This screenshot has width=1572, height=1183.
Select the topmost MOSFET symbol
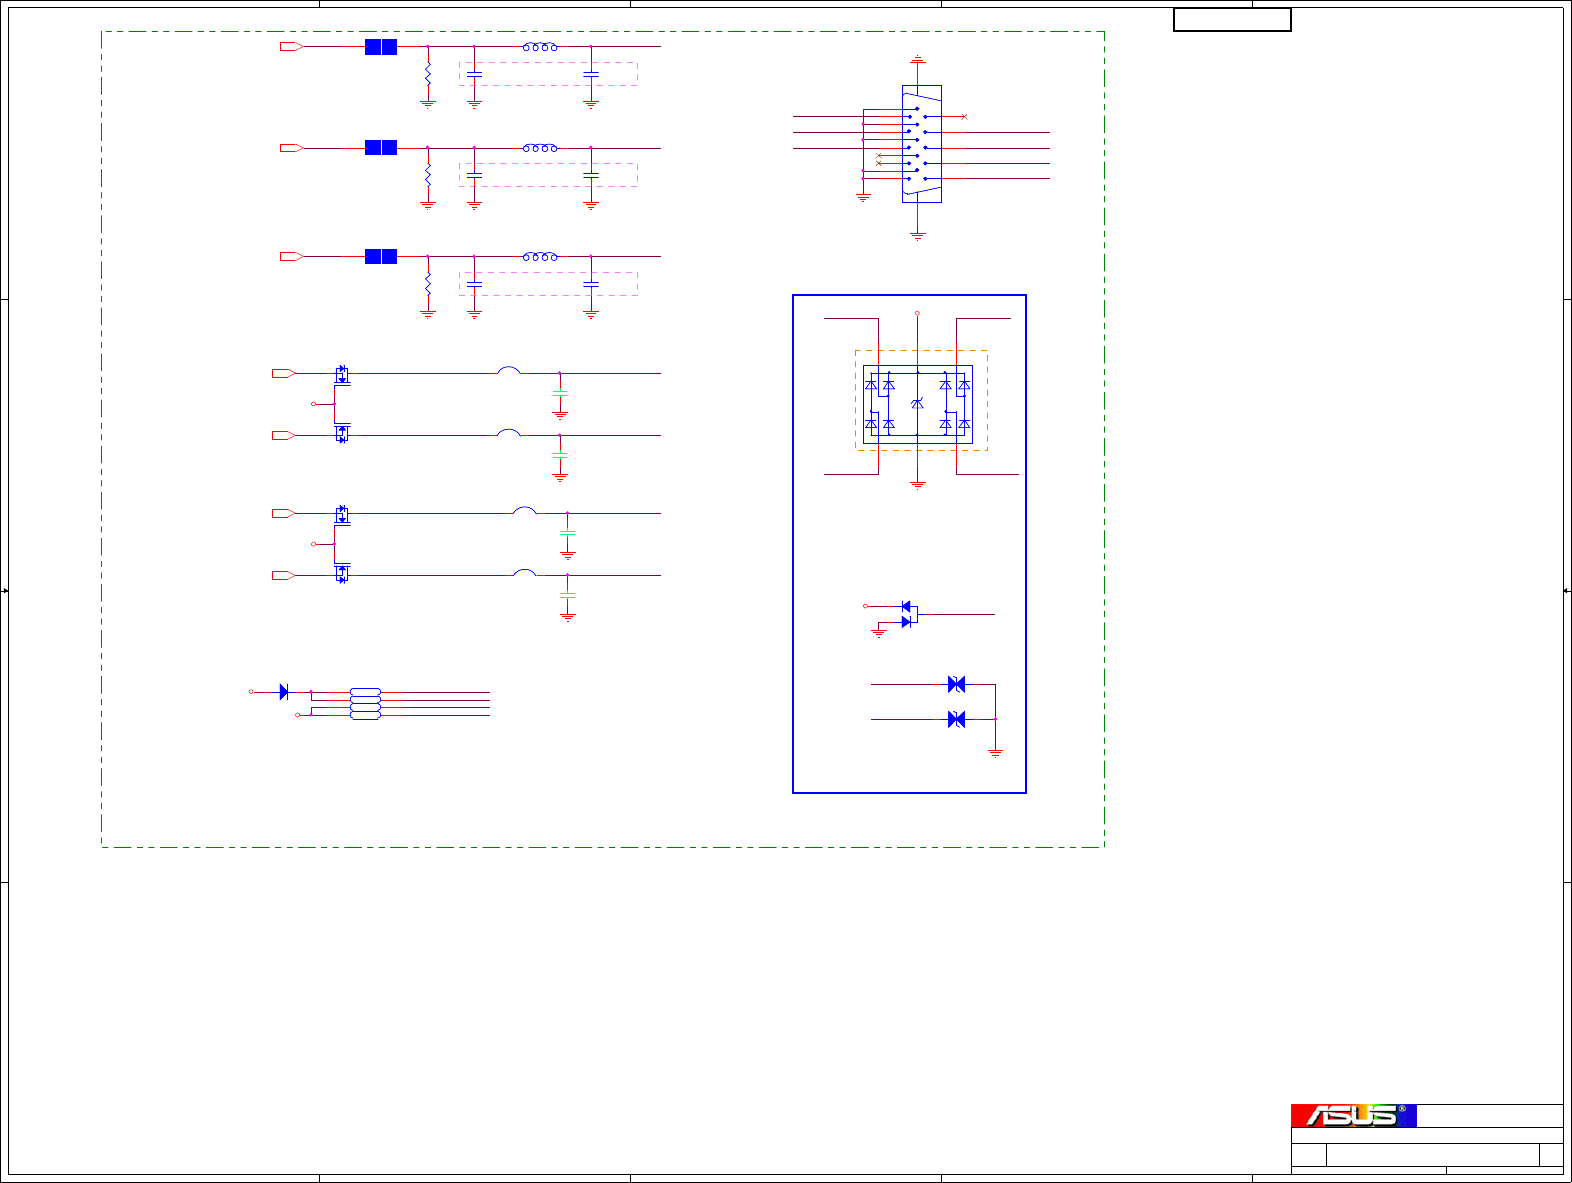point(342,375)
